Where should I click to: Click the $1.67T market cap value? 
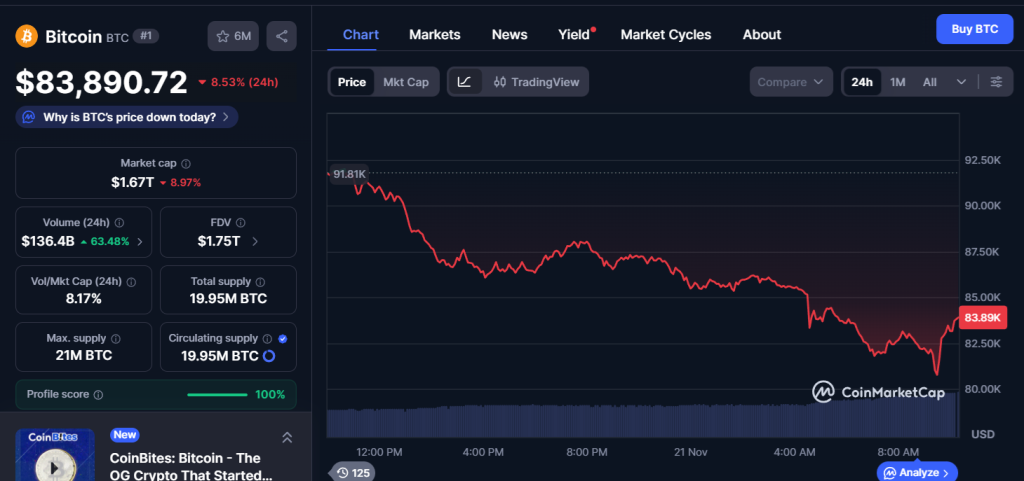coord(133,182)
